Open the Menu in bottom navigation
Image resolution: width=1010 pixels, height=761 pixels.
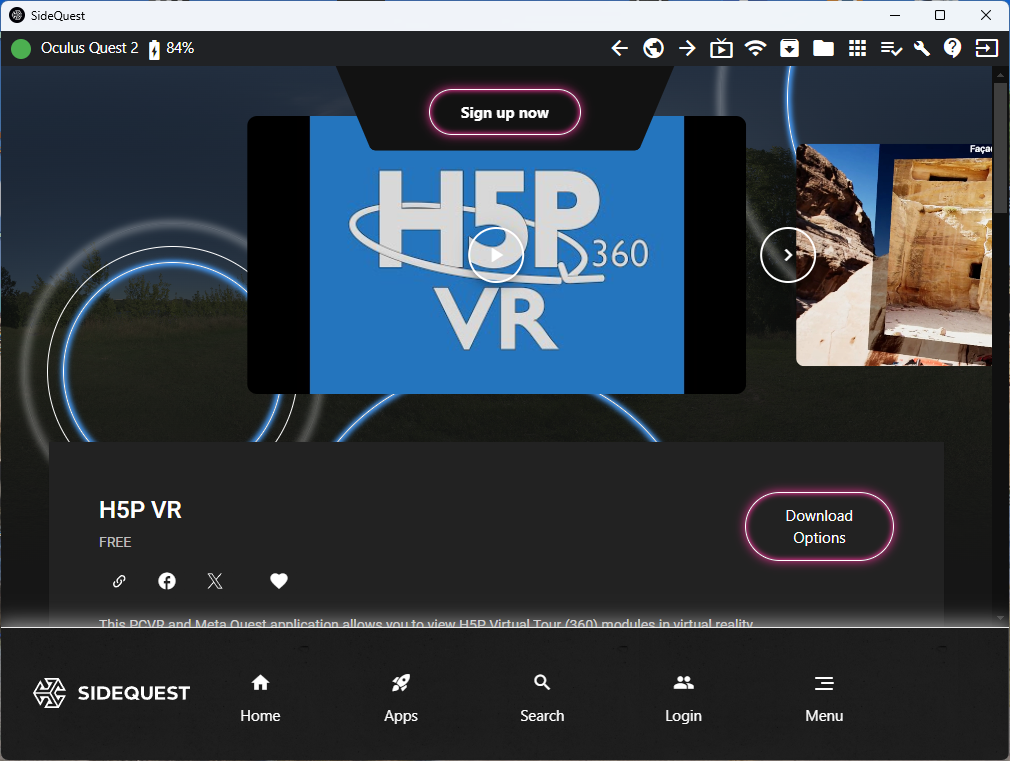point(824,698)
